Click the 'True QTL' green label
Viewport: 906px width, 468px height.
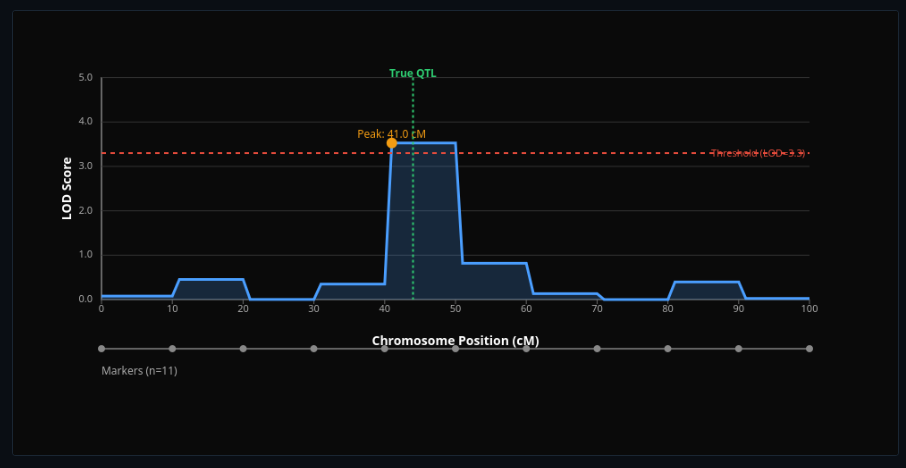[413, 73]
